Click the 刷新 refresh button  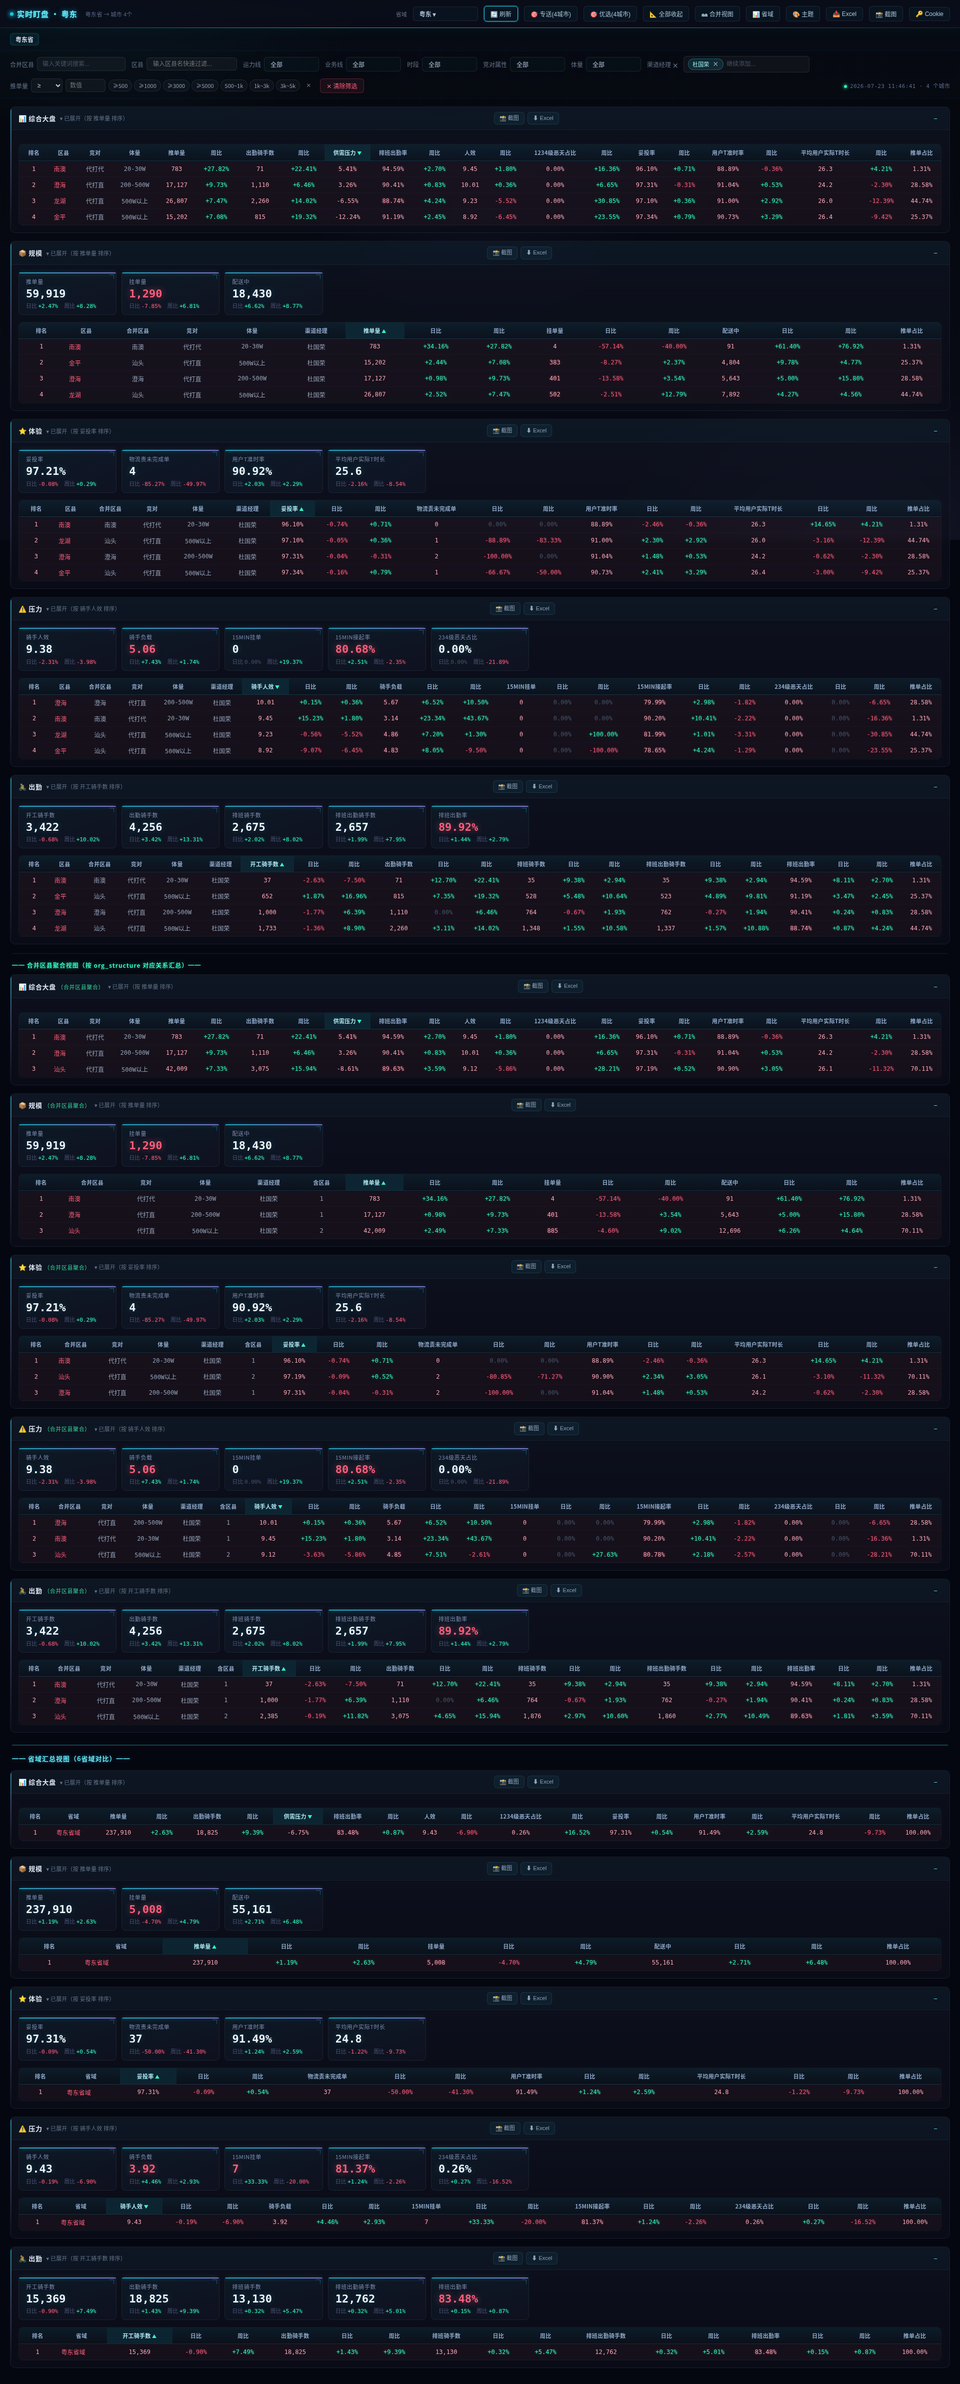point(501,14)
